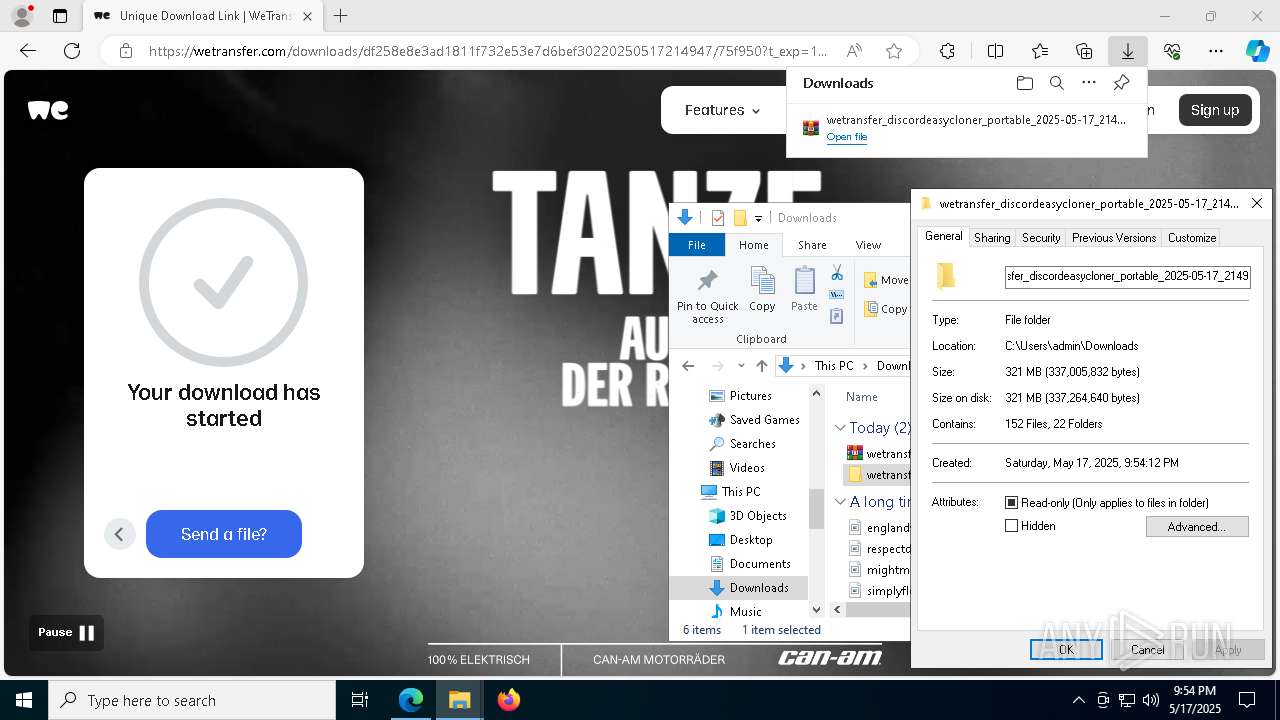Pin the Downloads panel

(1122, 83)
